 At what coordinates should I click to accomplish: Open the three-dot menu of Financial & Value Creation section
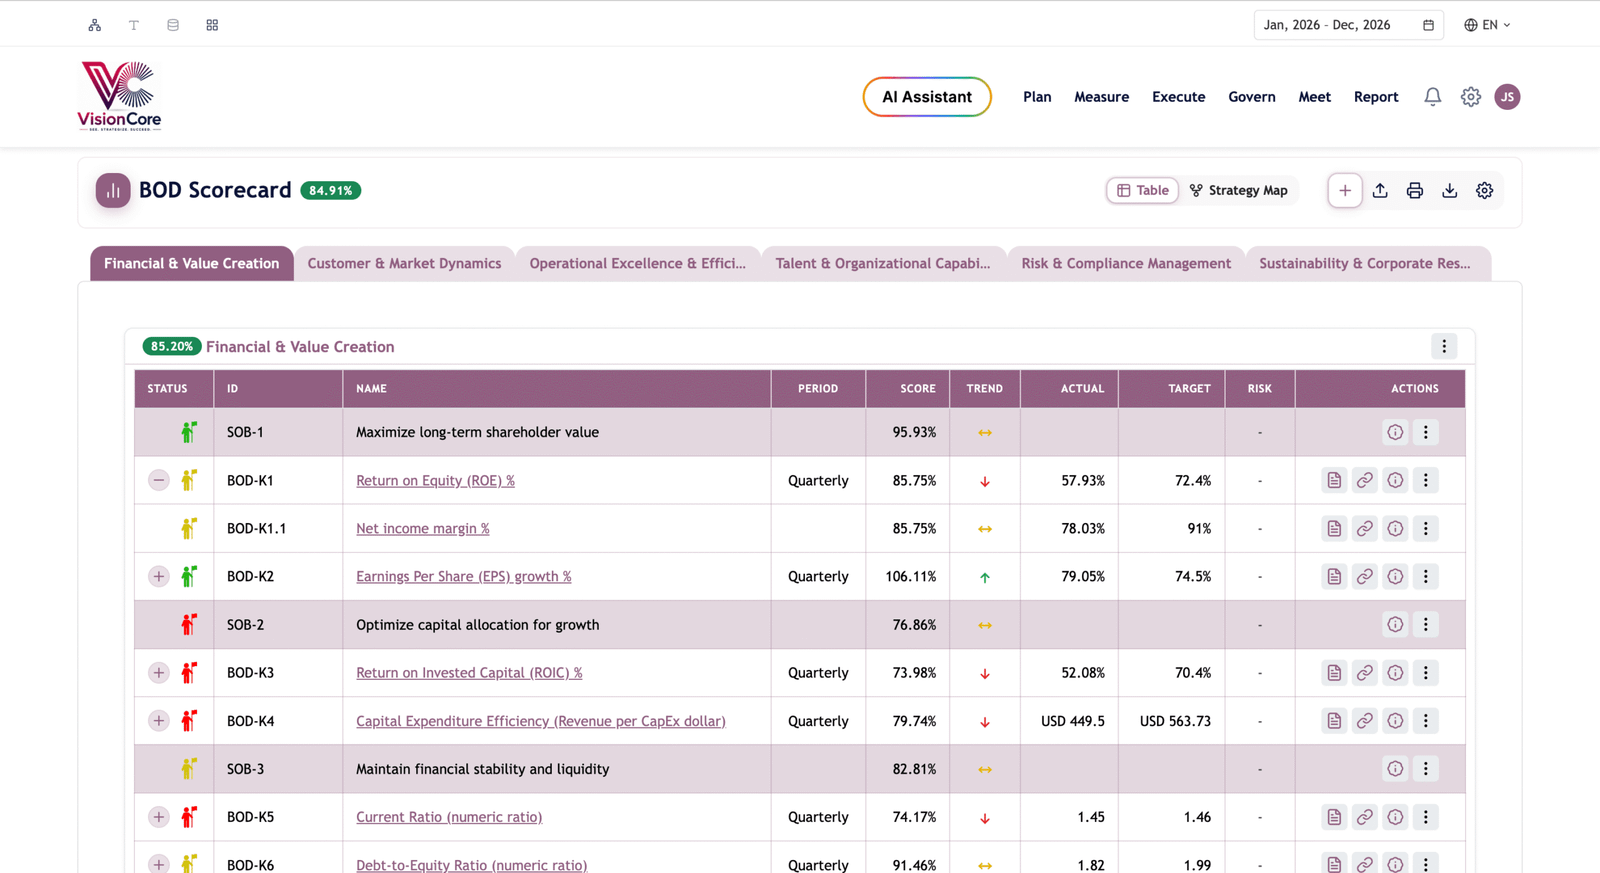tap(1444, 346)
